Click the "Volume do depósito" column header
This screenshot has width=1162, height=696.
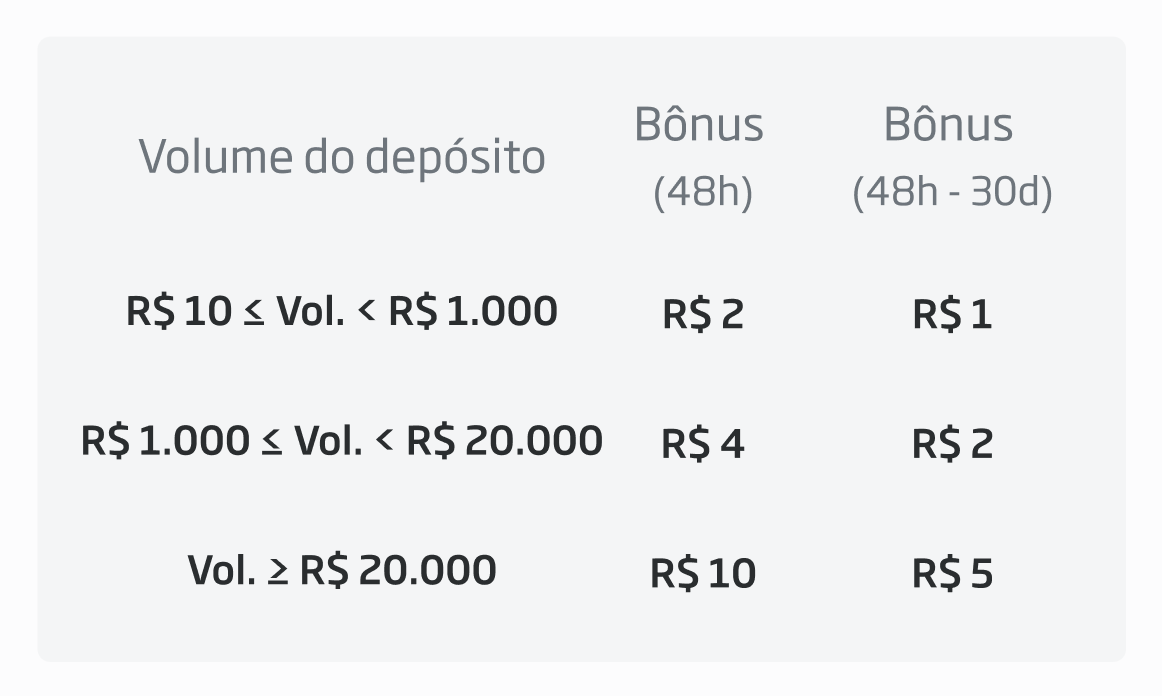point(342,157)
